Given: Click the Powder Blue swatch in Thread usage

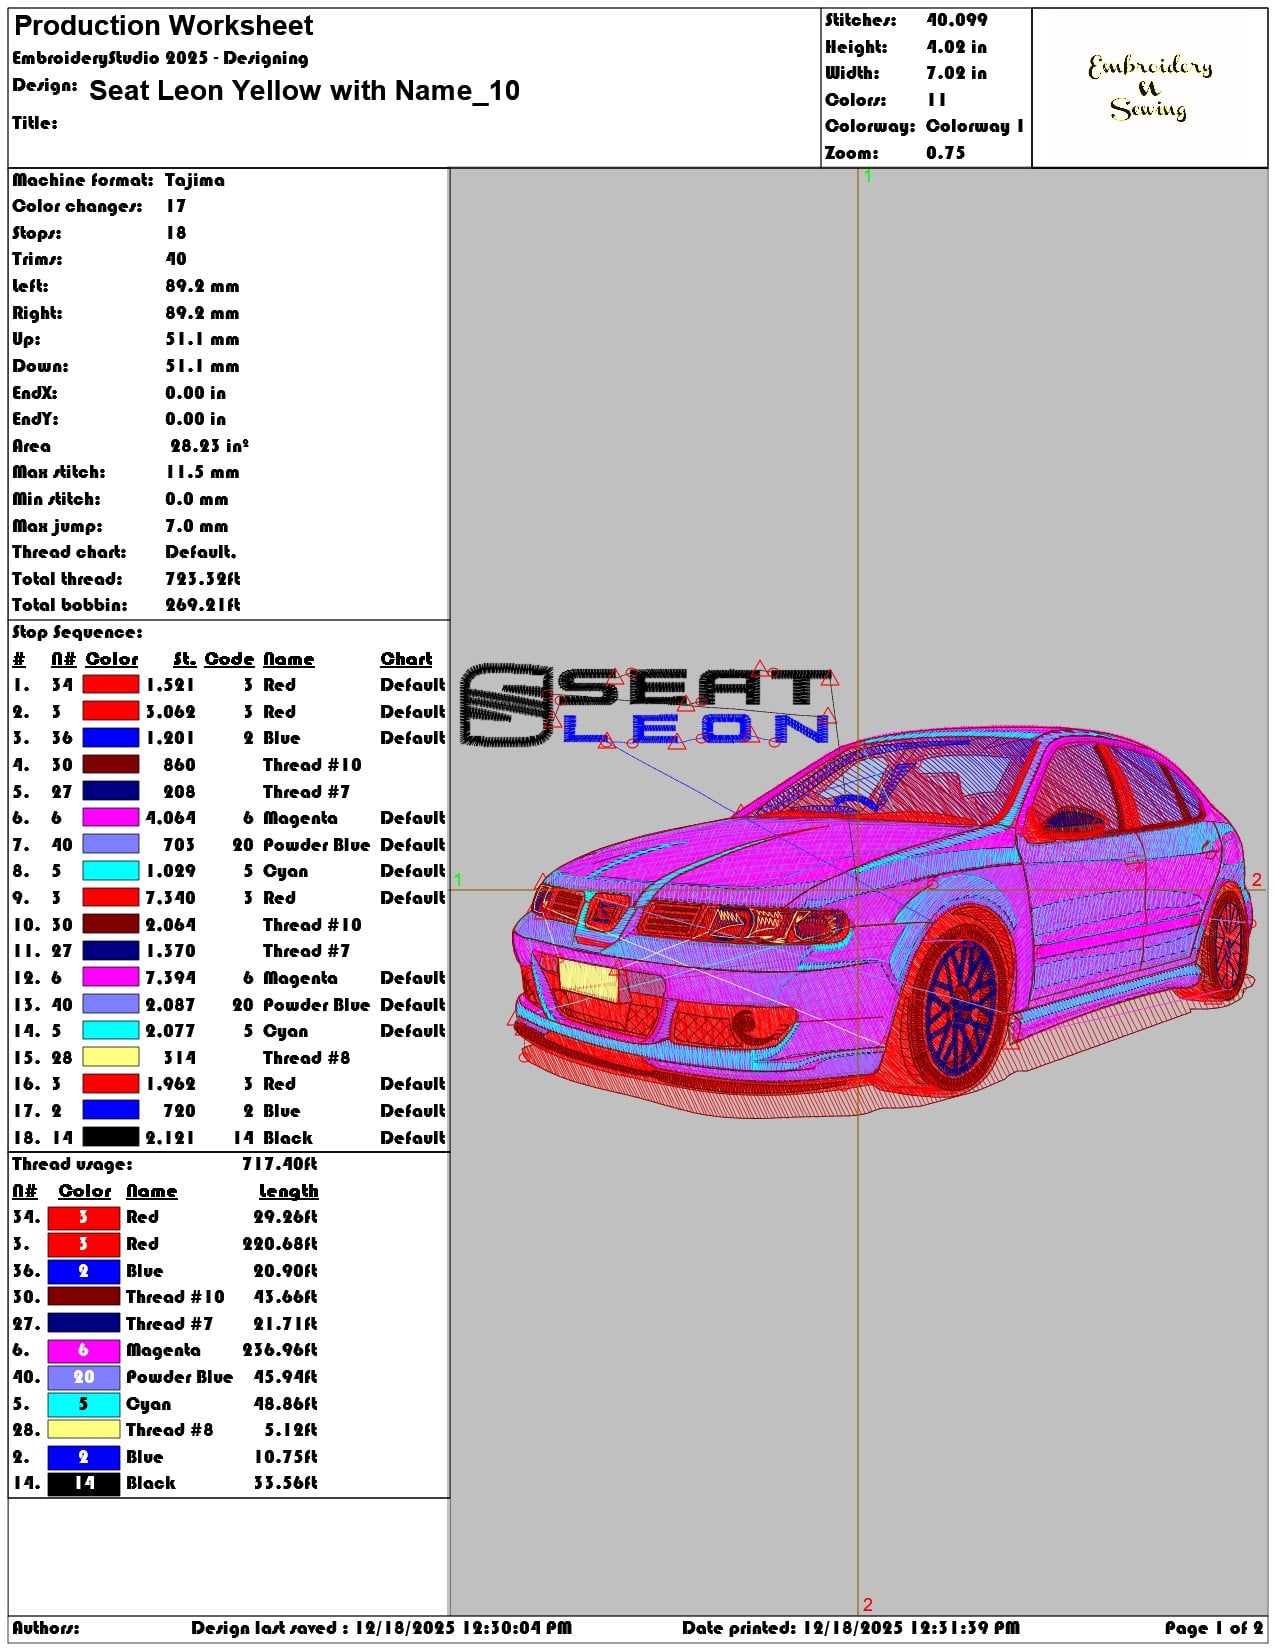Looking at the screenshot, I should coord(84,1377).
